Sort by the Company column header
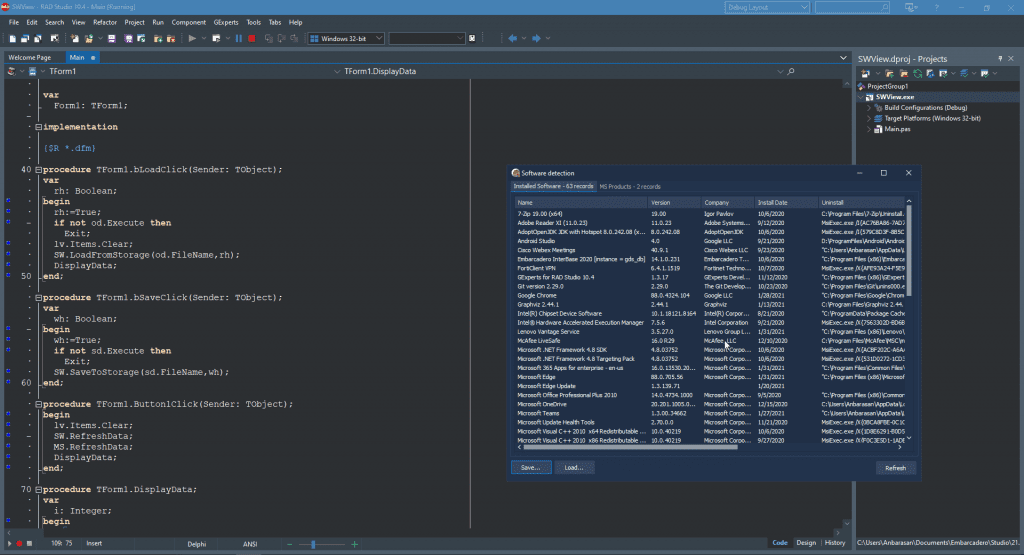Image resolution: width=1024 pixels, height=555 pixels. [728, 202]
